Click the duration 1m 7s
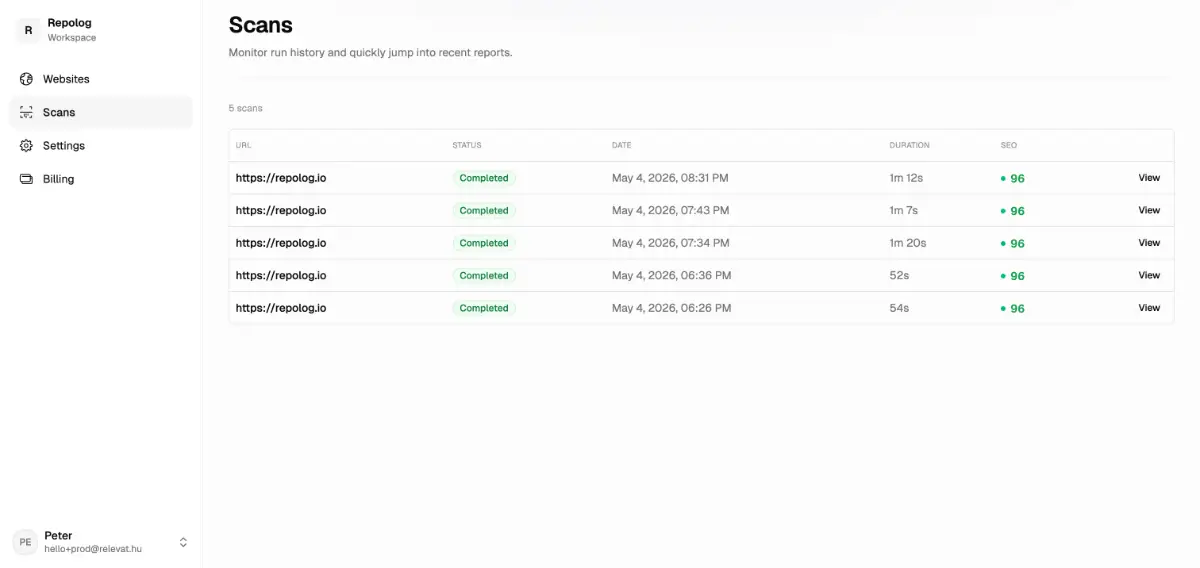The height and width of the screenshot is (568, 1200). (904, 210)
